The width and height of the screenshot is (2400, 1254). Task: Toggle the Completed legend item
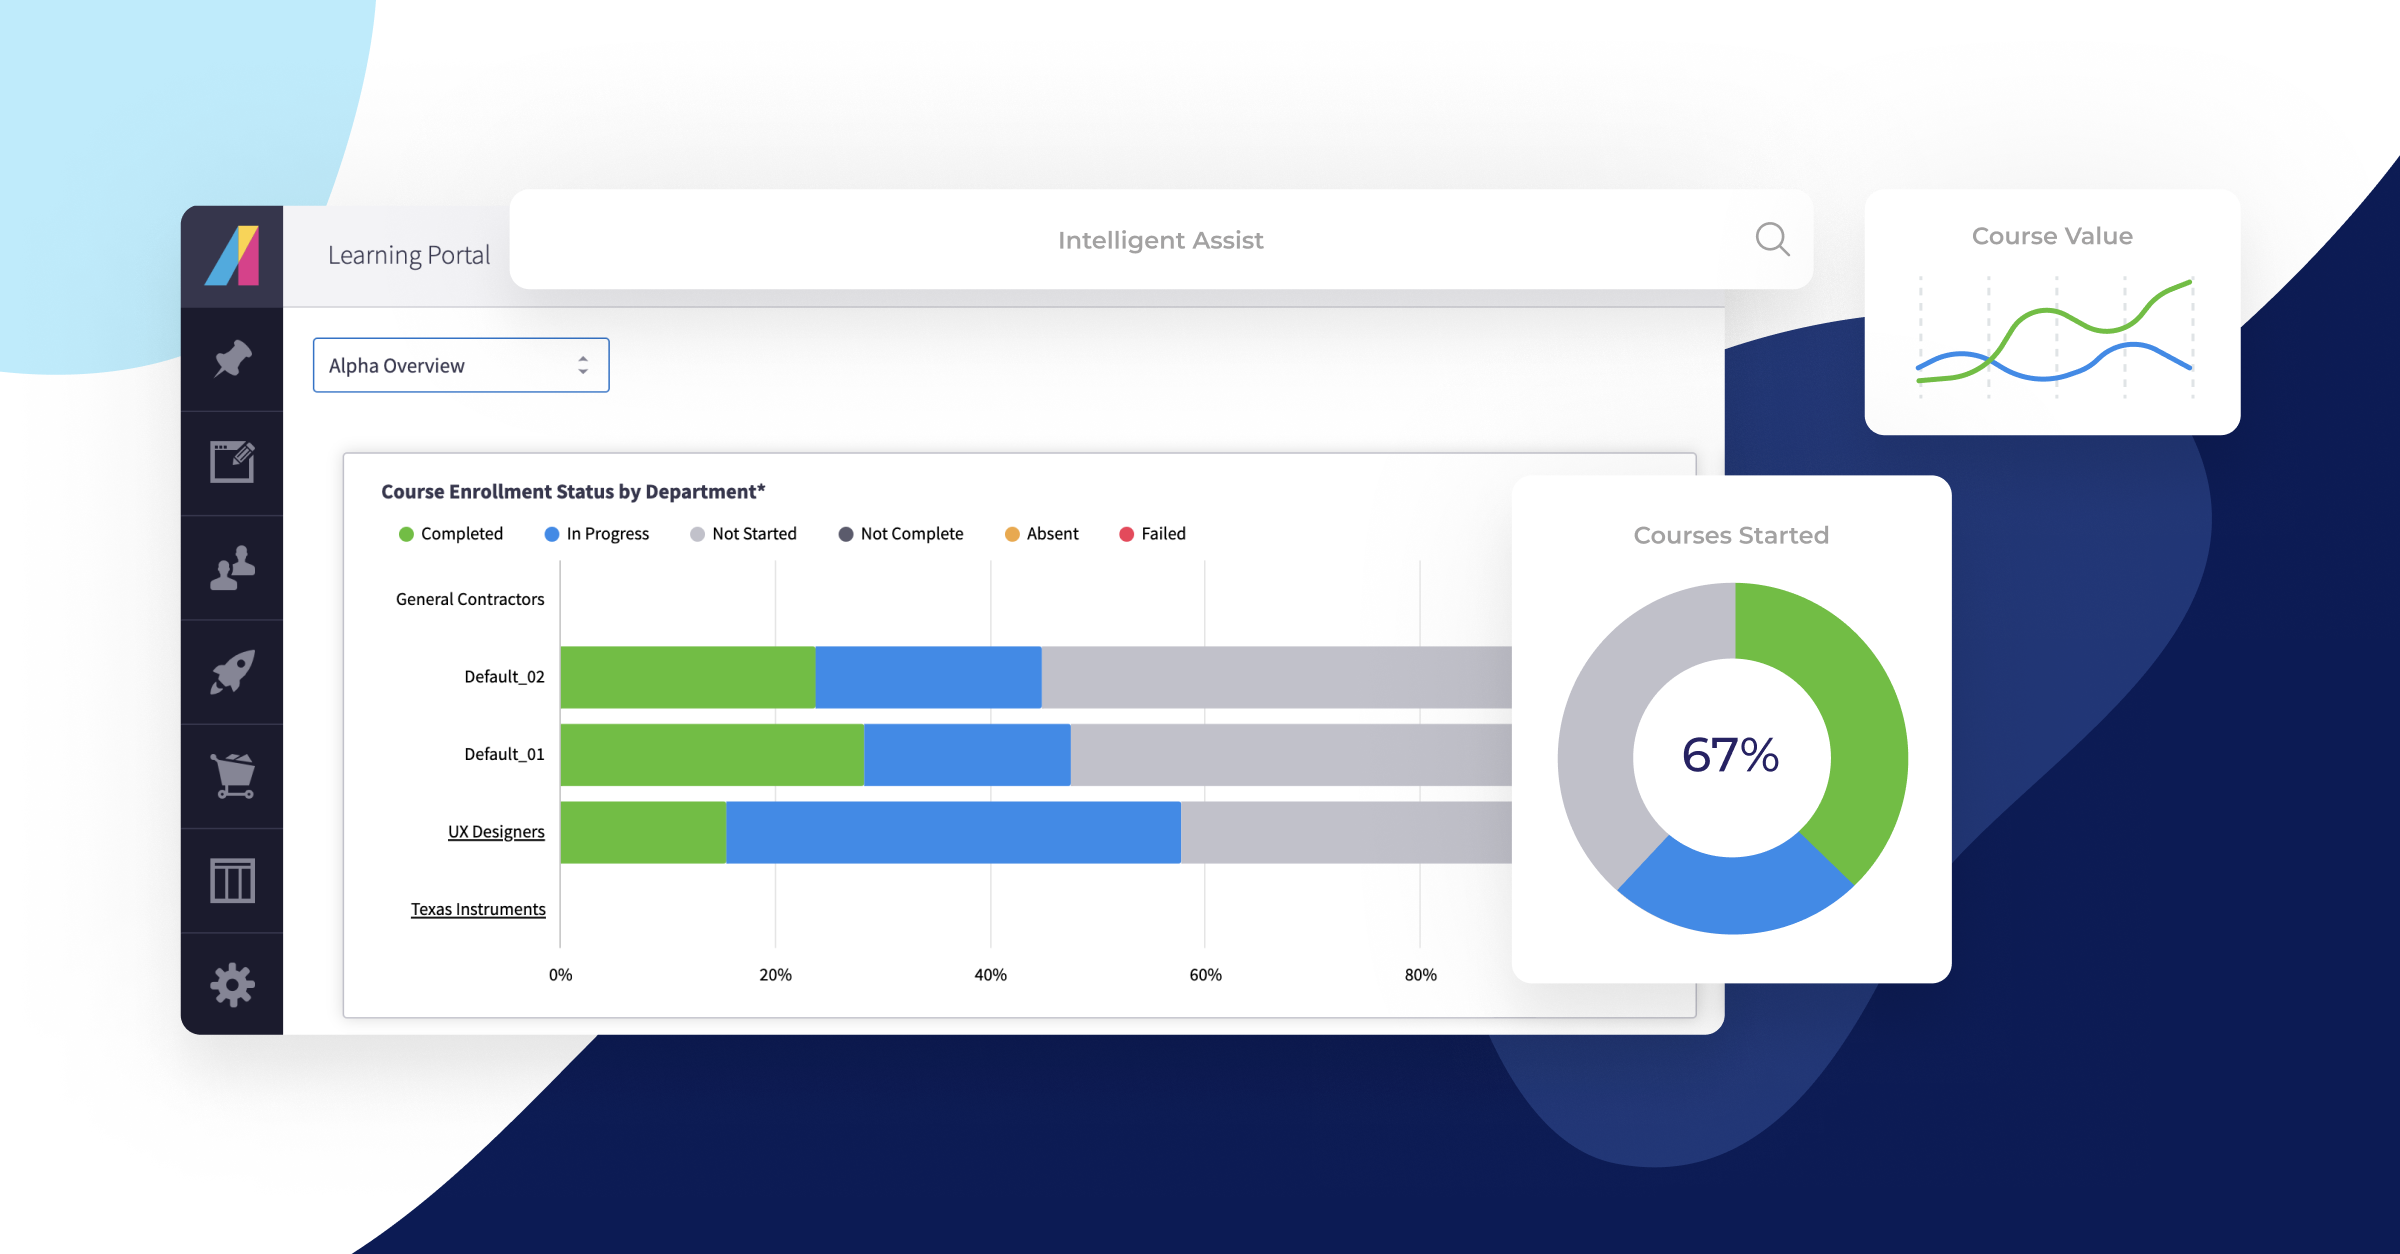click(x=451, y=534)
